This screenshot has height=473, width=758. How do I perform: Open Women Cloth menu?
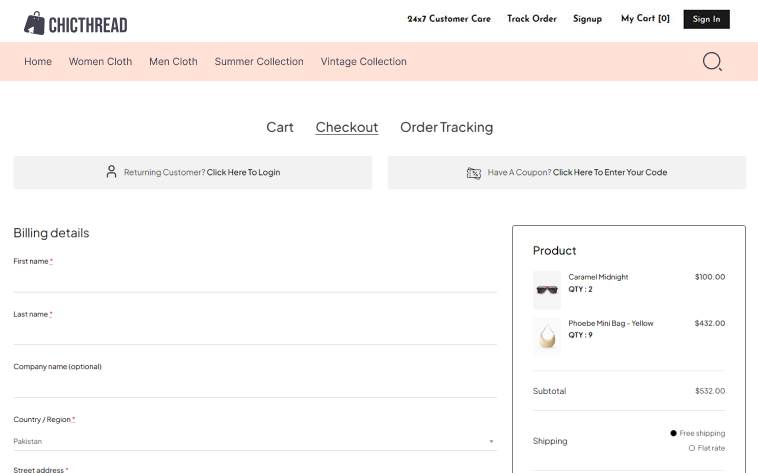(100, 62)
